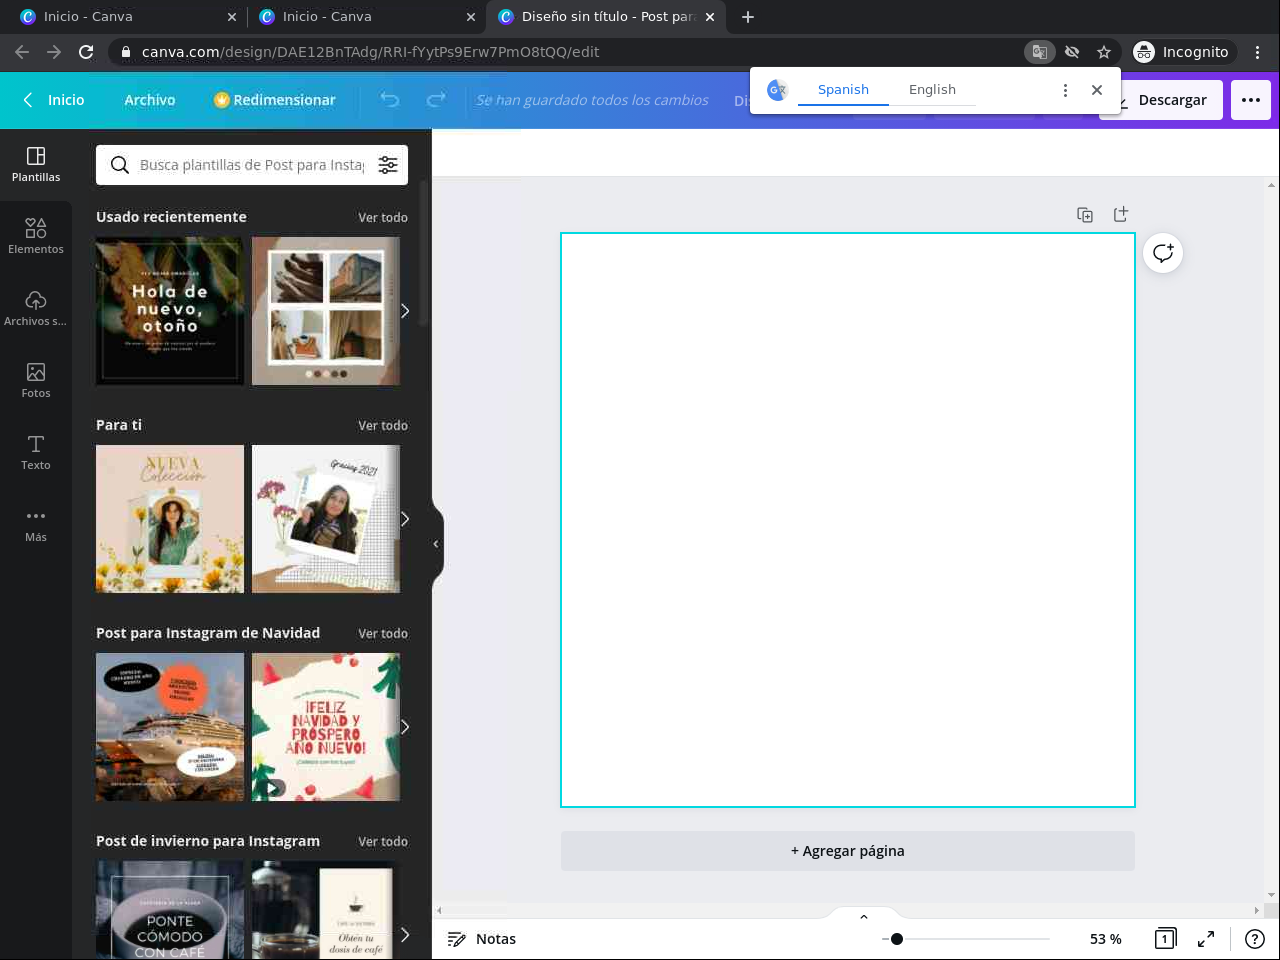The width and height of the screenshot is (1280, 960).
Task: Close the first Inicio - Canva tab
Action: pyautogui.click(x=232, y=17)
